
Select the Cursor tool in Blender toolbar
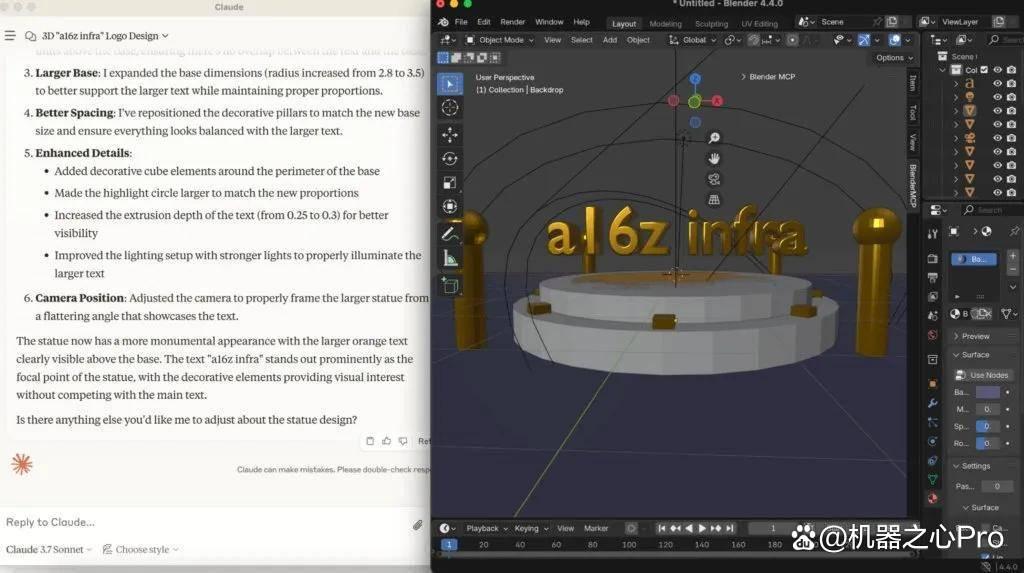449,108
